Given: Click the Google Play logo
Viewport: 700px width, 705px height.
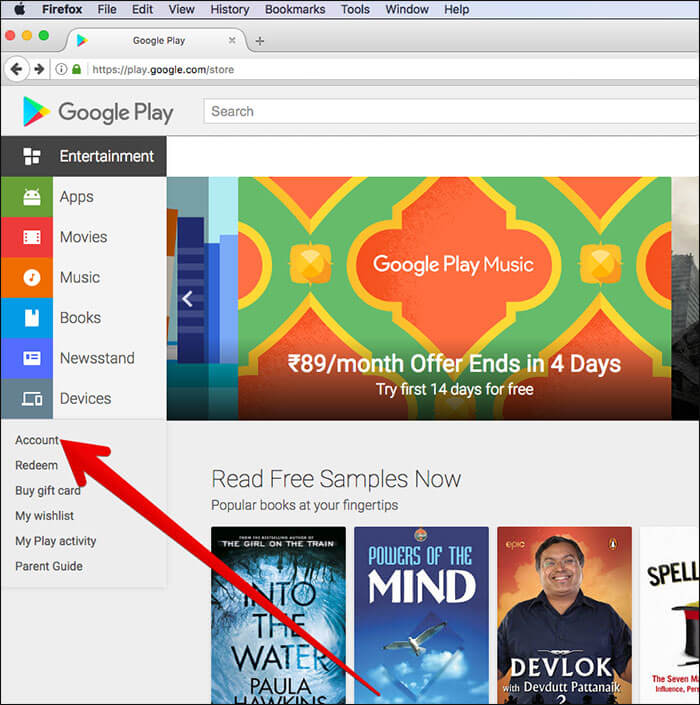Looking at the screenshot, I should (x=98, y=112).
